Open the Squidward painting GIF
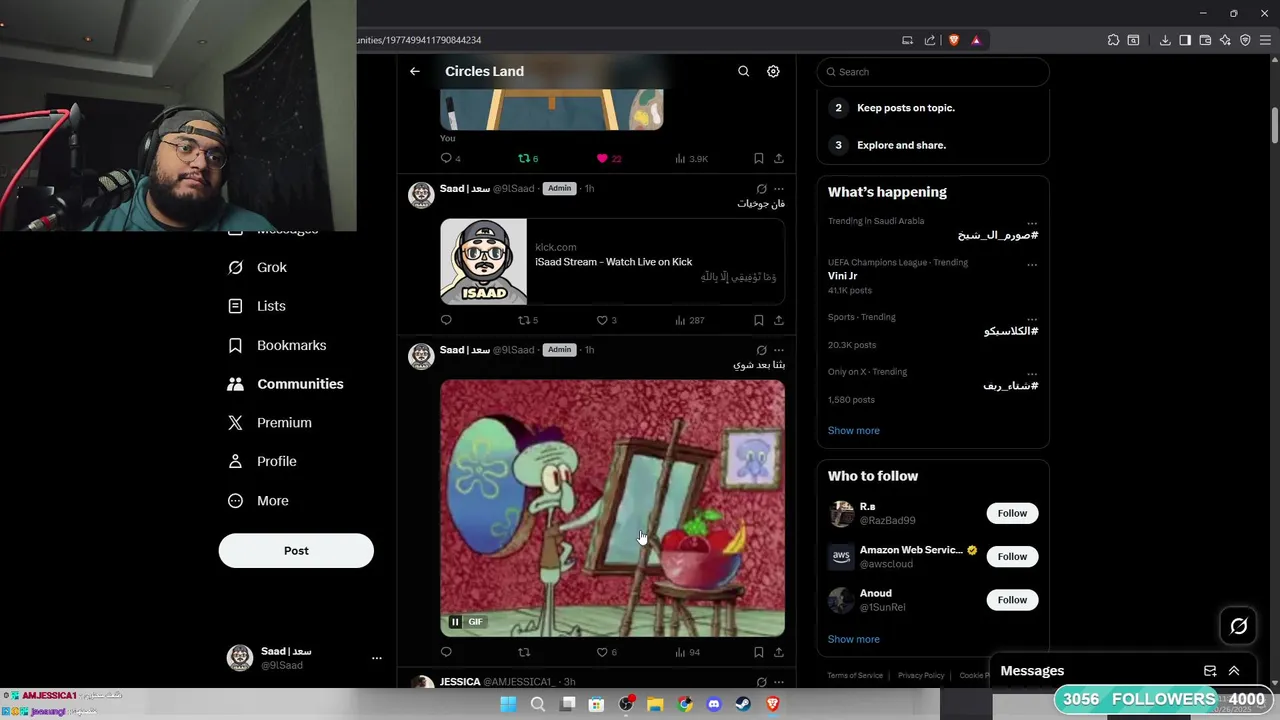 612,508
